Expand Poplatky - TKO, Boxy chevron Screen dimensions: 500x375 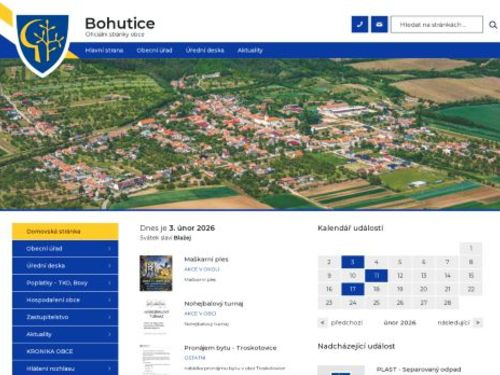point(109,283)
